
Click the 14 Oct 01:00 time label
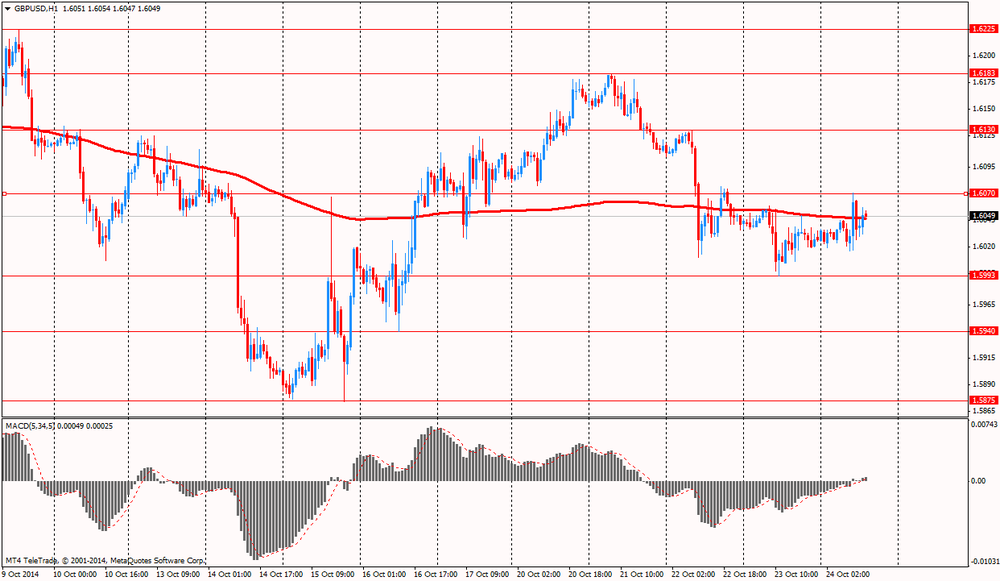(x=230, y=575)
